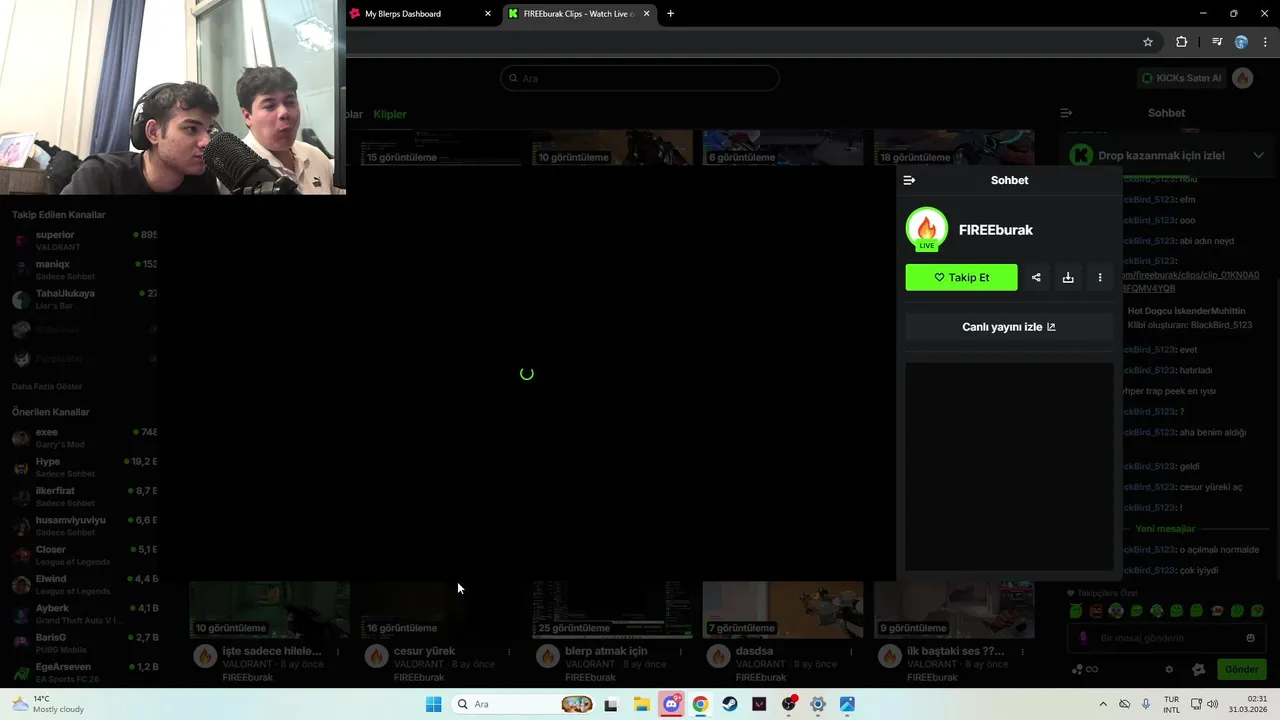The height and width of the screenshot is (720, 1280).
Task: Focus the Ara search field on Kick
Action: [640, 78]
